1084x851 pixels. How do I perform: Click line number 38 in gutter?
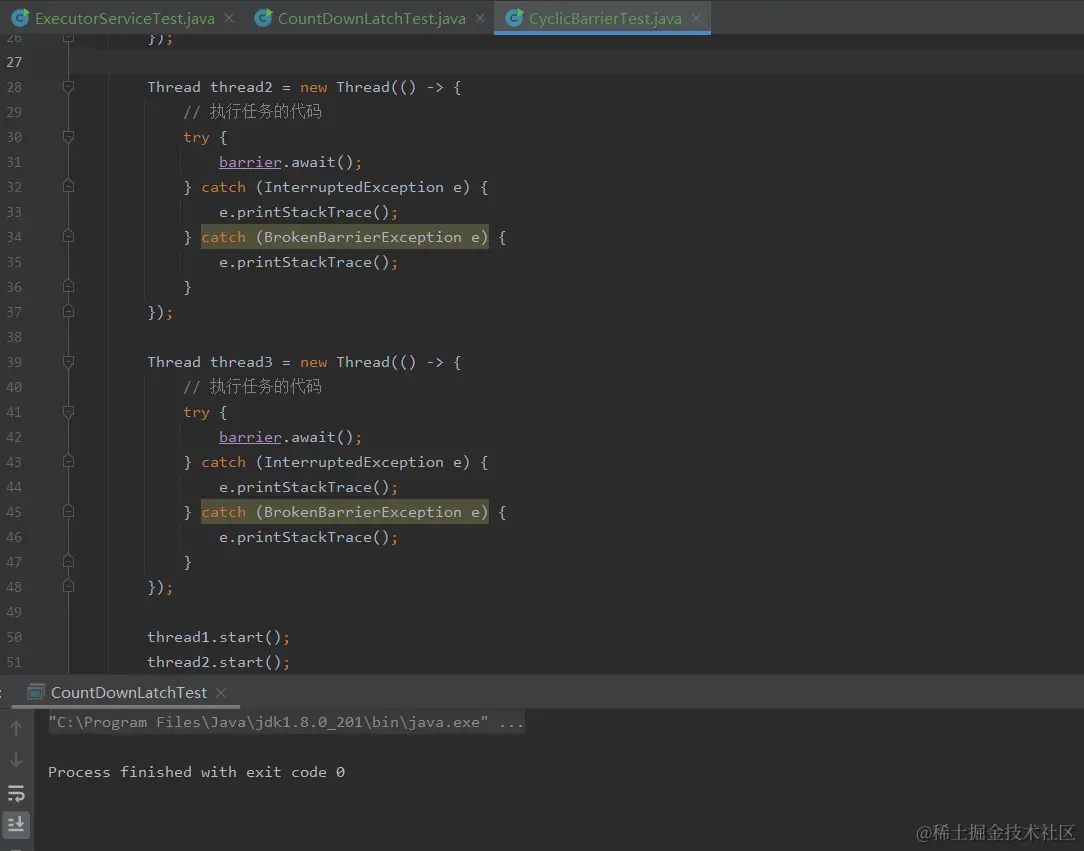tap(14, 337)
